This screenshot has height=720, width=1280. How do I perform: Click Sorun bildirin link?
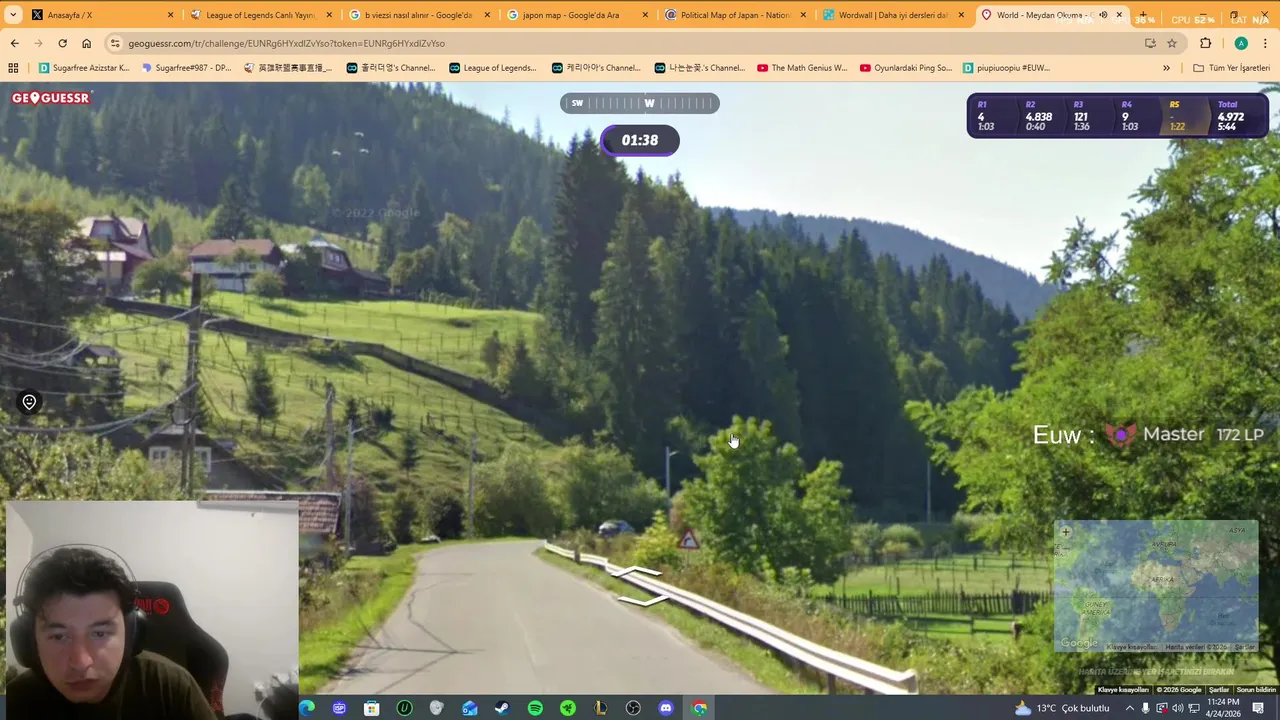coord(1256,690)
